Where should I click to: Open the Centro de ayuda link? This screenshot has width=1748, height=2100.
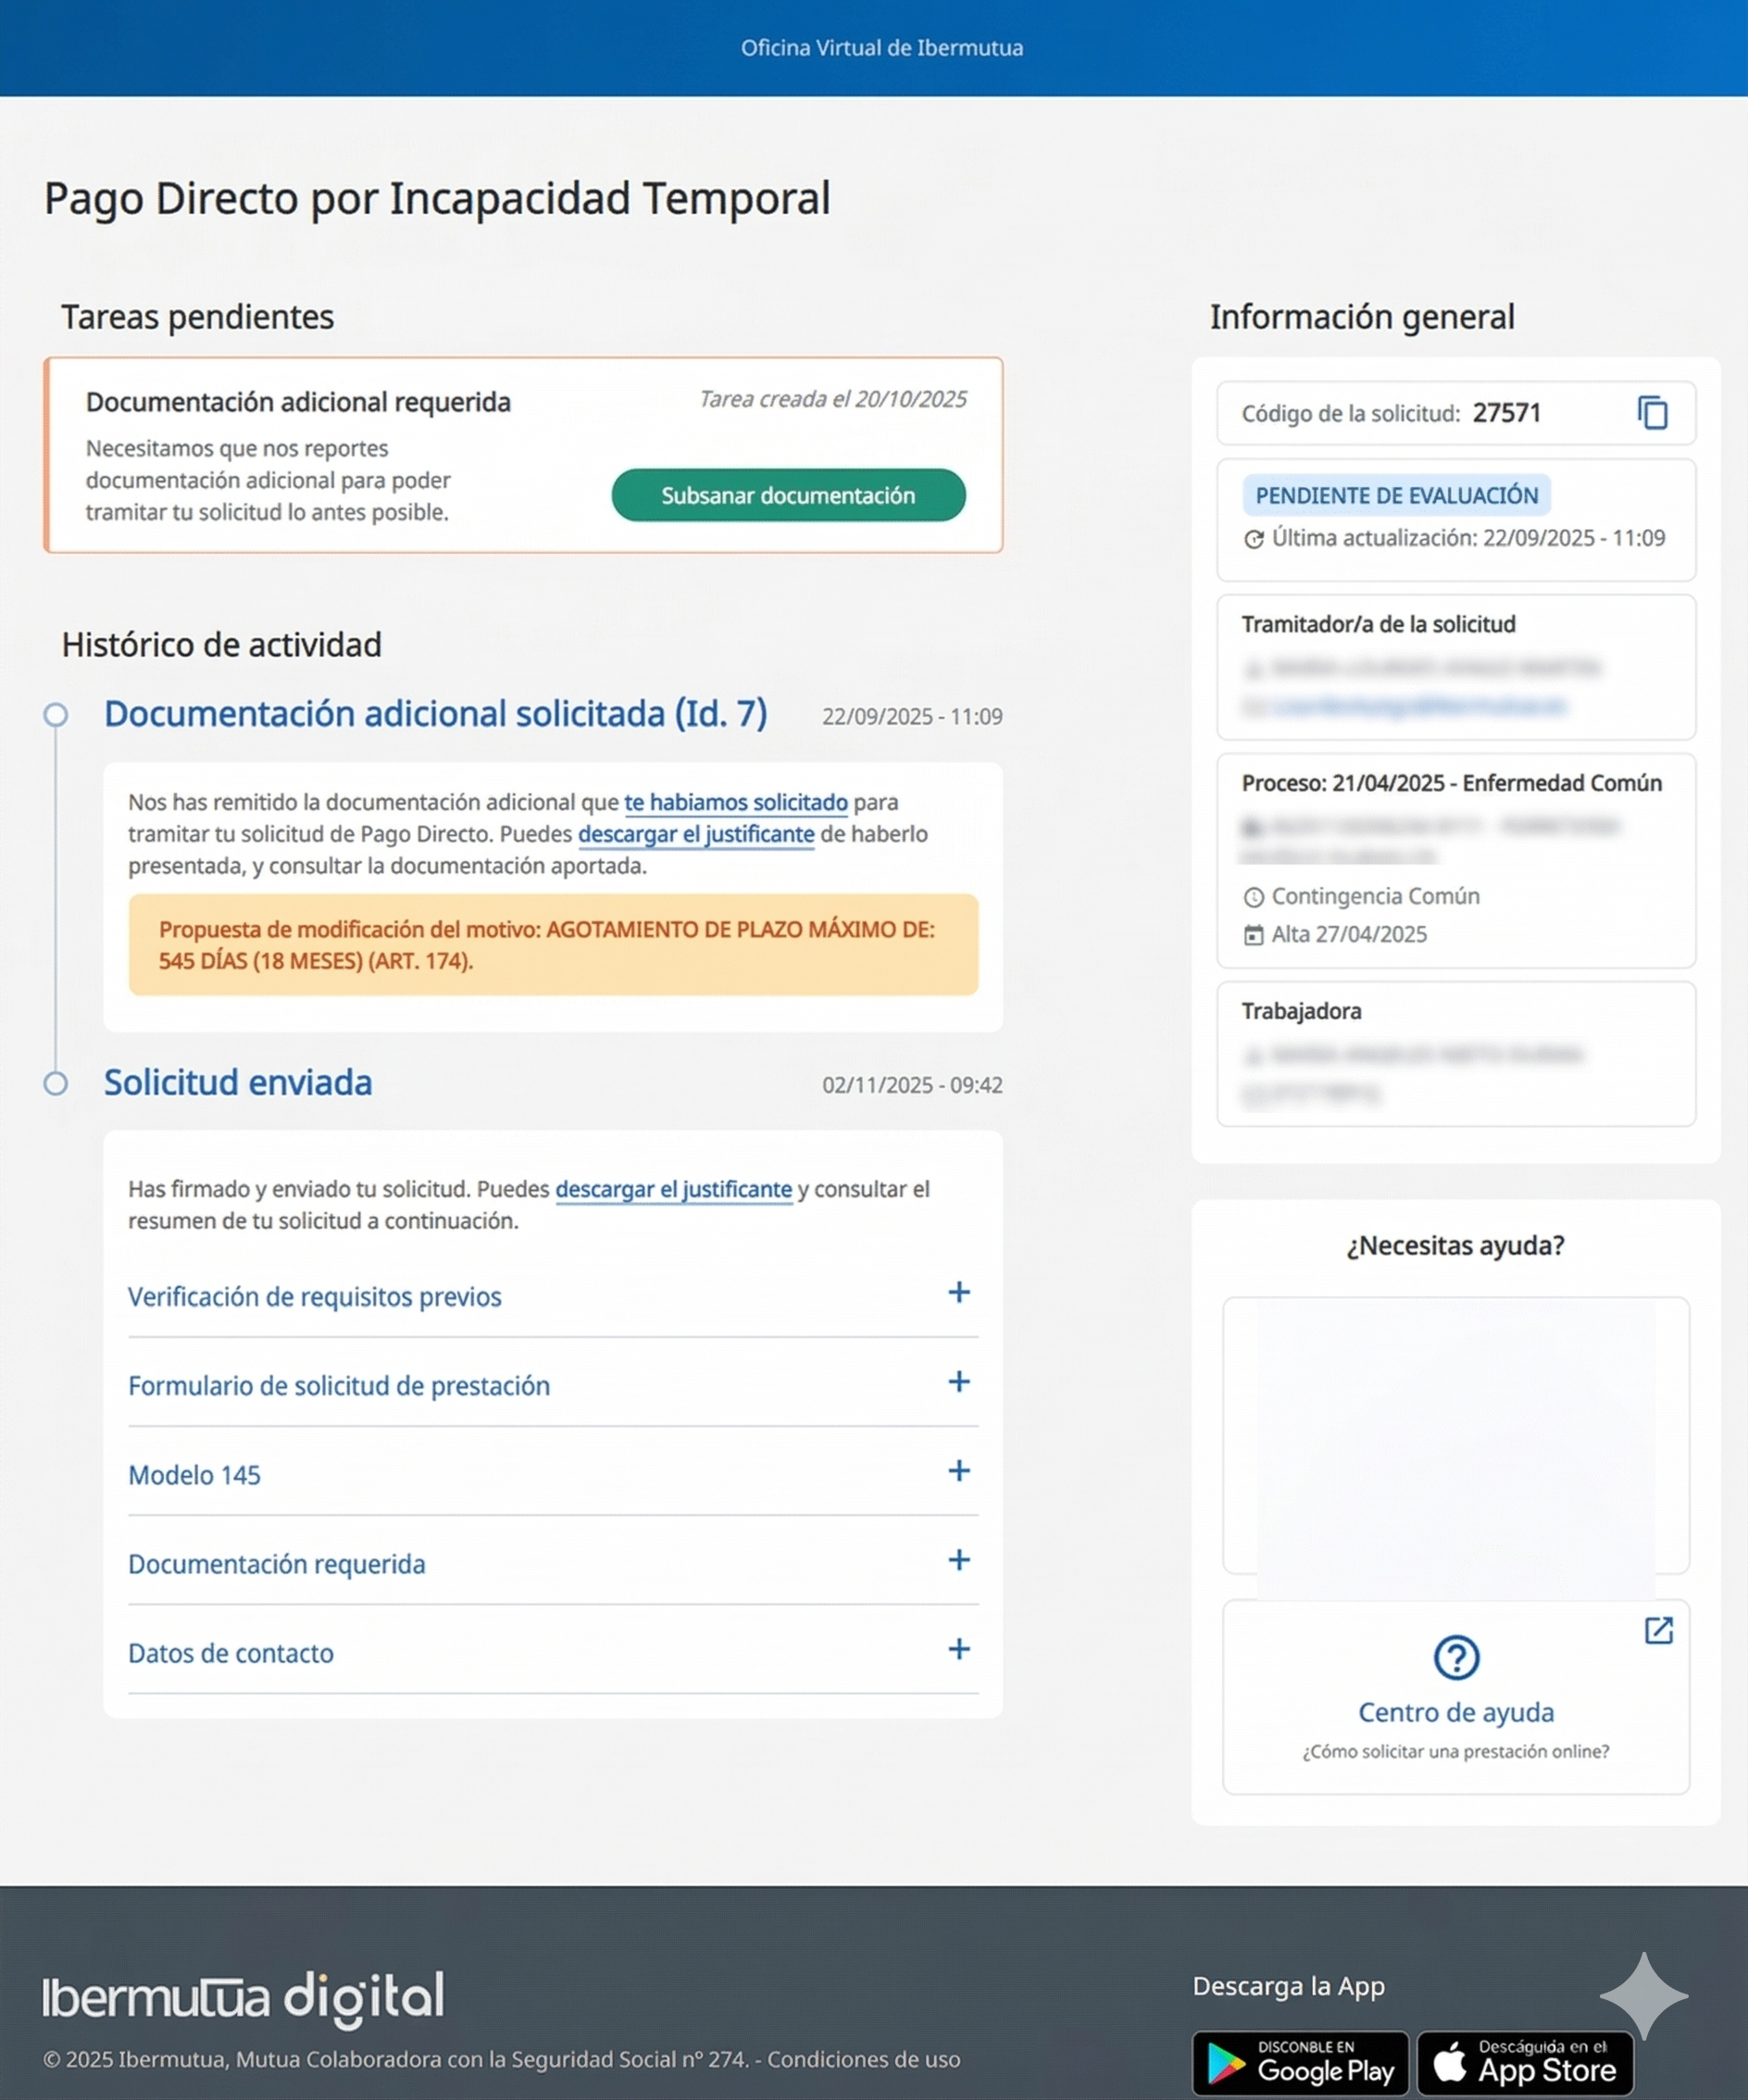[1456, 1712]
